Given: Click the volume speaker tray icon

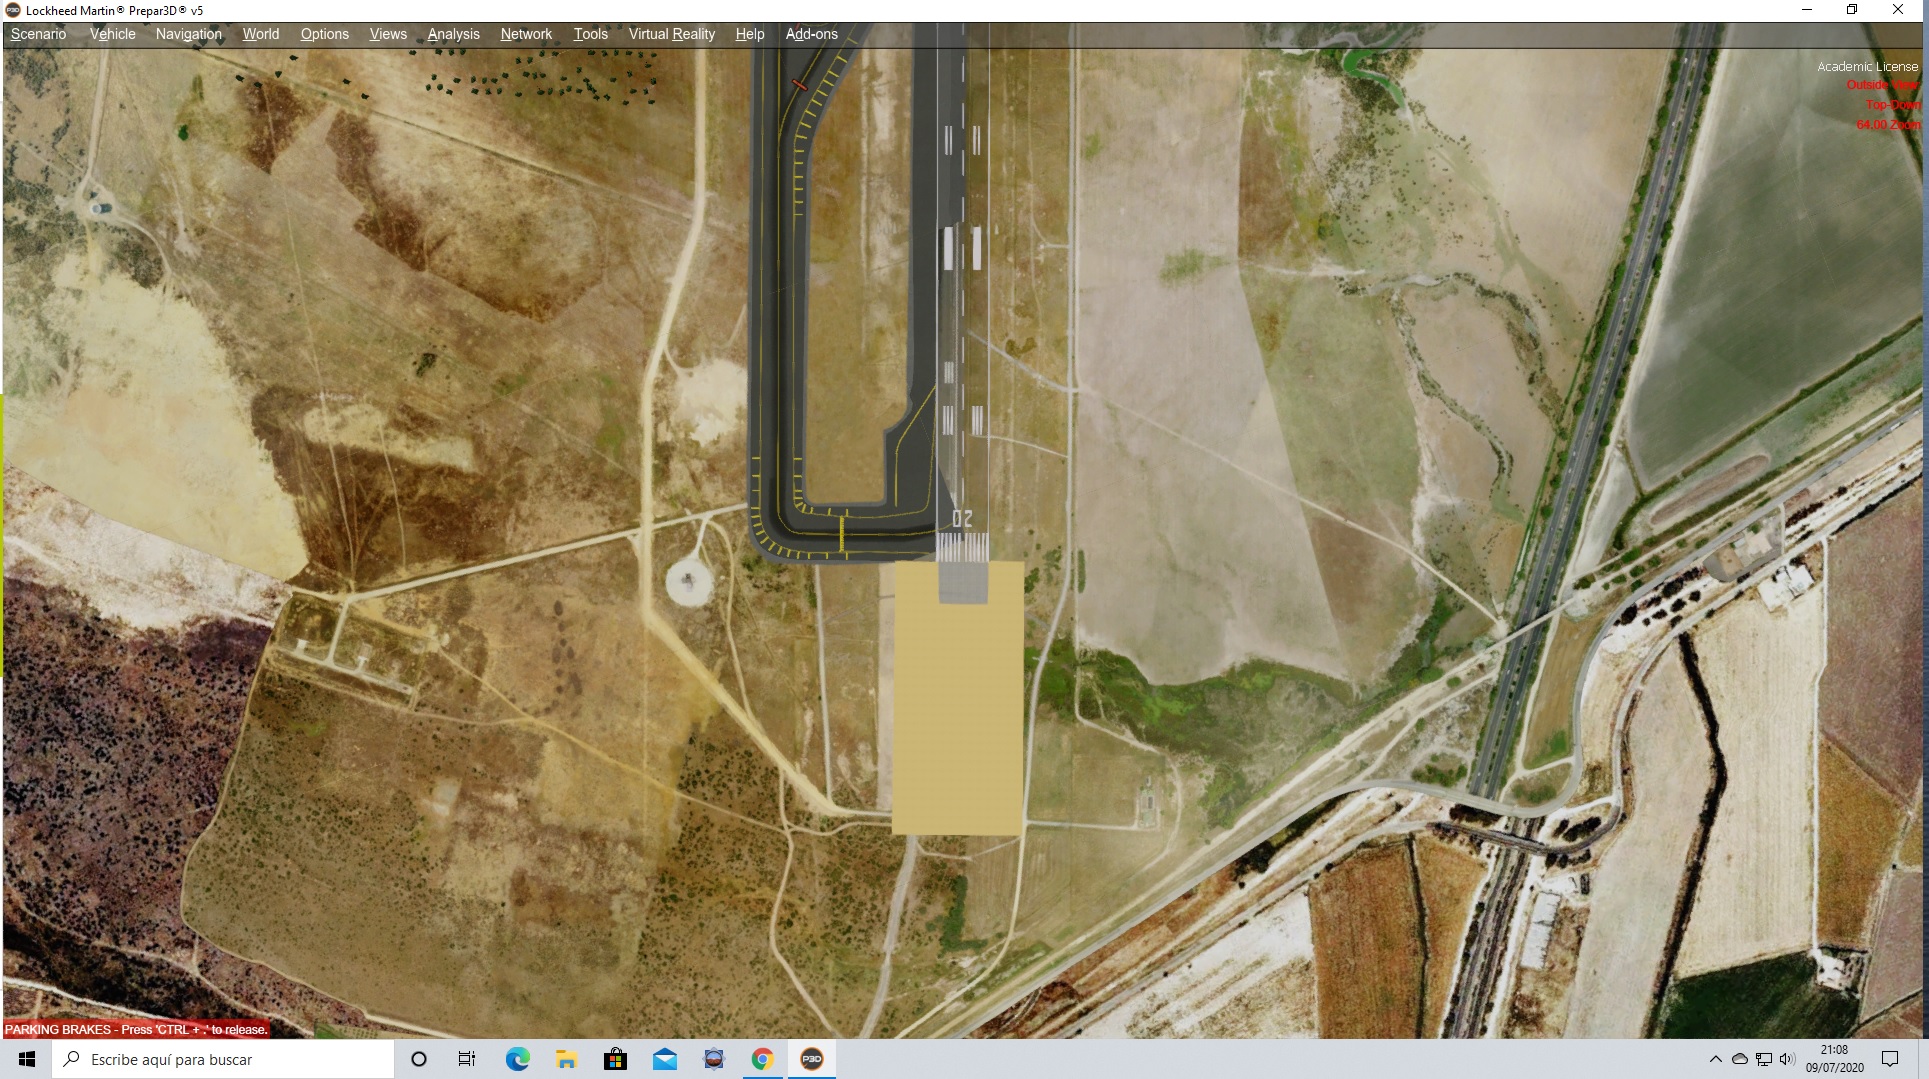Looking at the screenshot, I should point(1787,1059).
